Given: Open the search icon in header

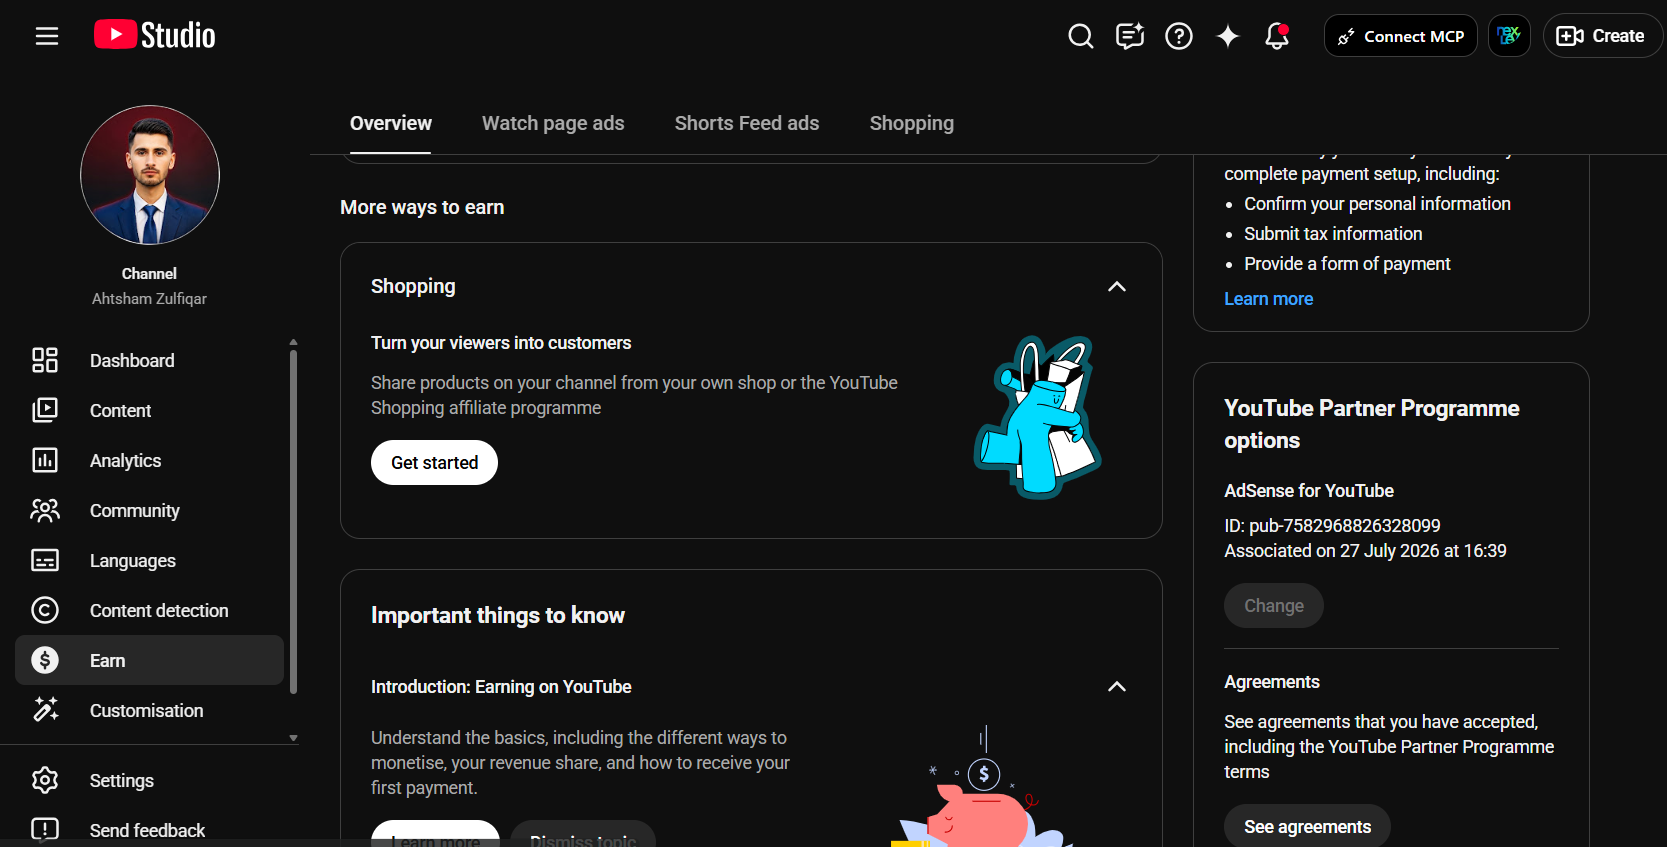Looking at the screenshot, I should click(1080, 37).
